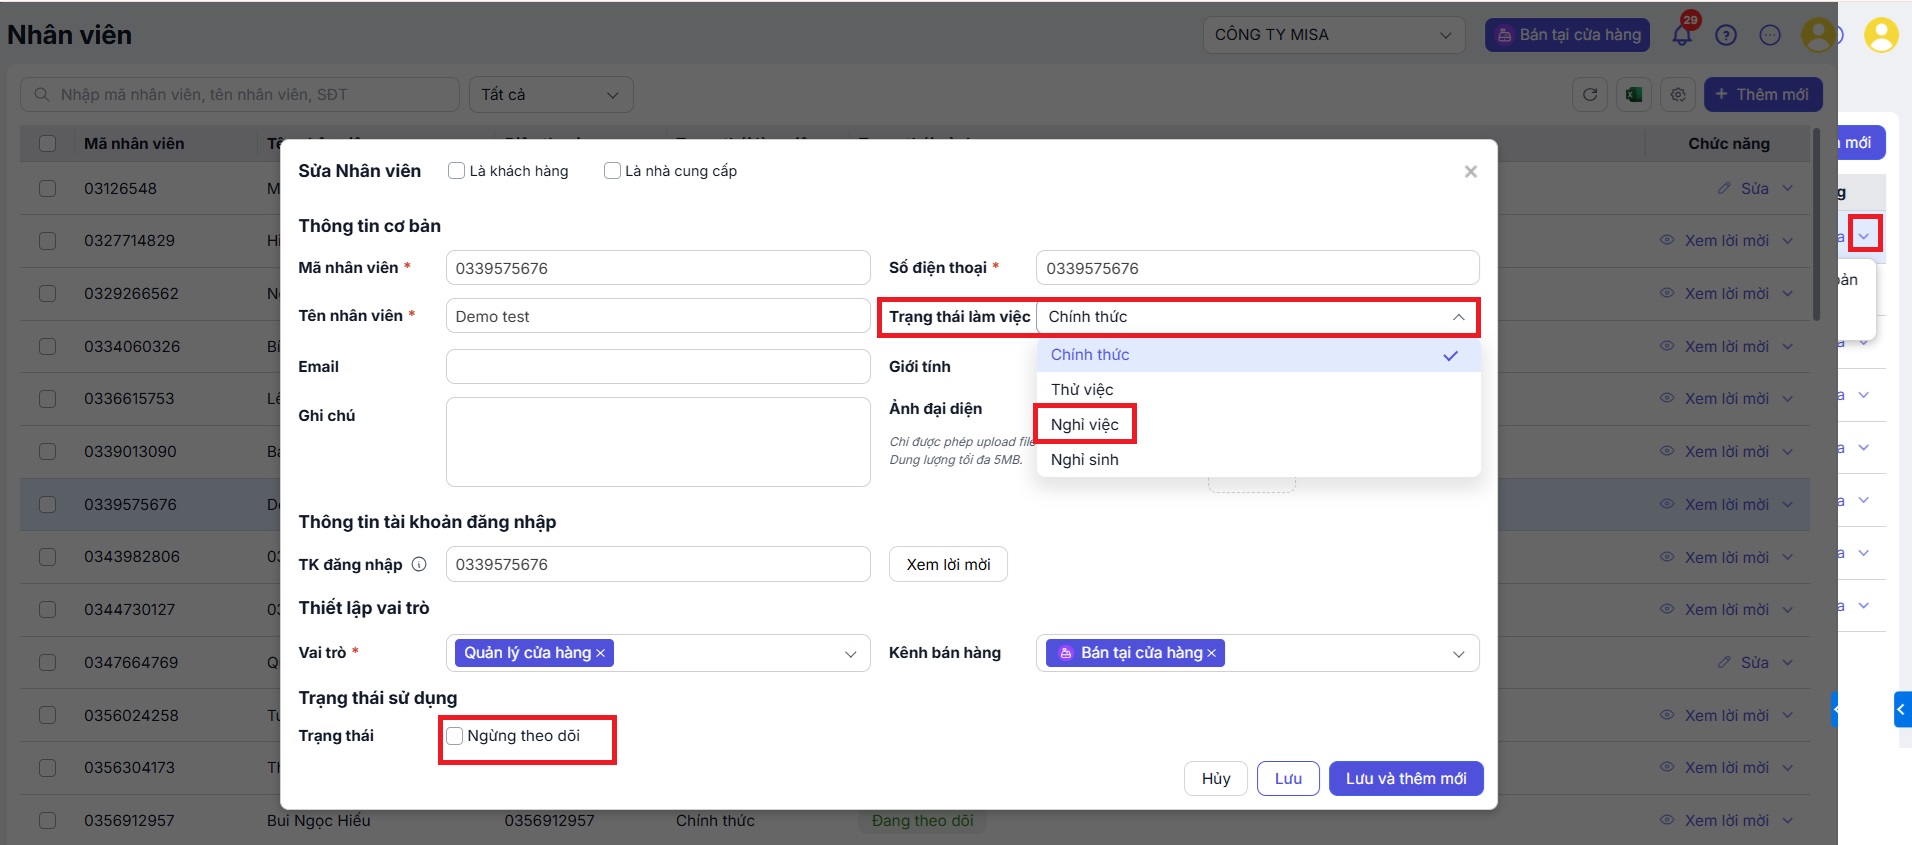
Task: Expand the Vai trò dropdown
Action: [x=850, y=654]
